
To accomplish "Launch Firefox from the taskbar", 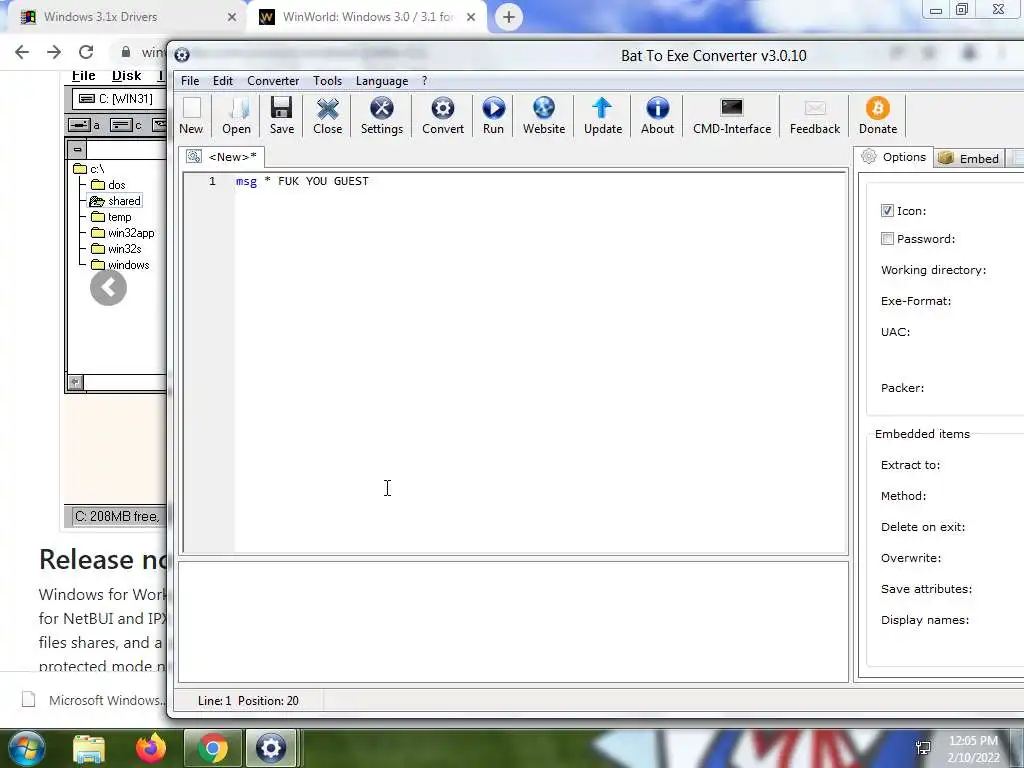I will pyautogui.click(x=151, y=748).
